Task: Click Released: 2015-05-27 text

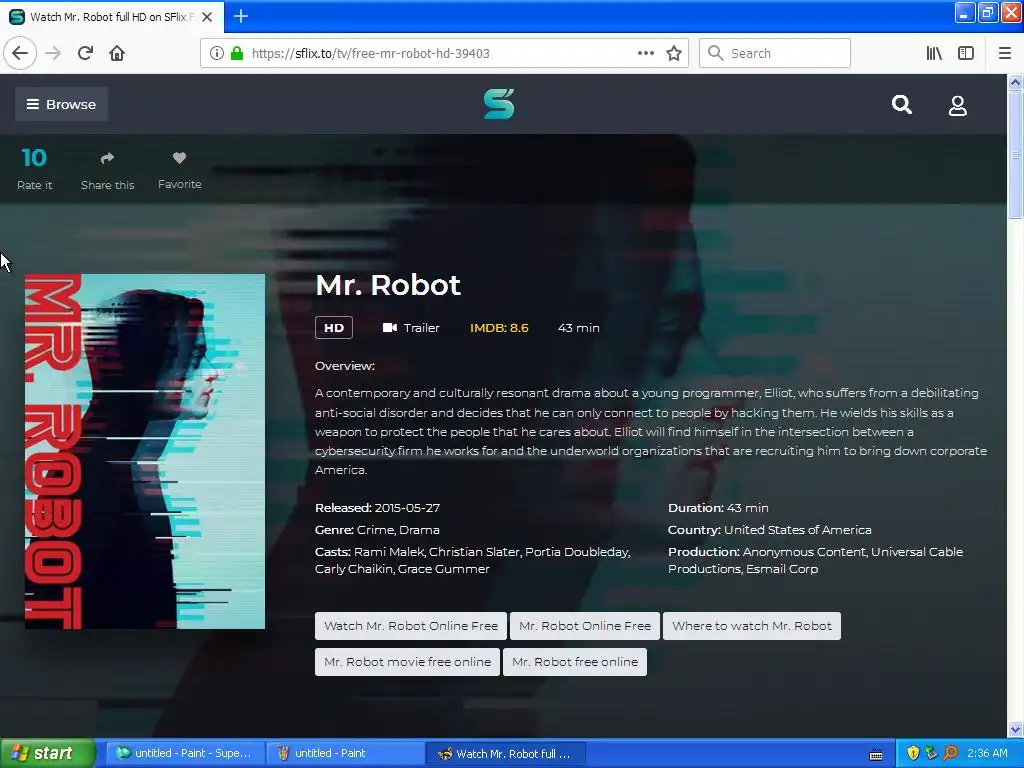Action: tap(377, 507)
